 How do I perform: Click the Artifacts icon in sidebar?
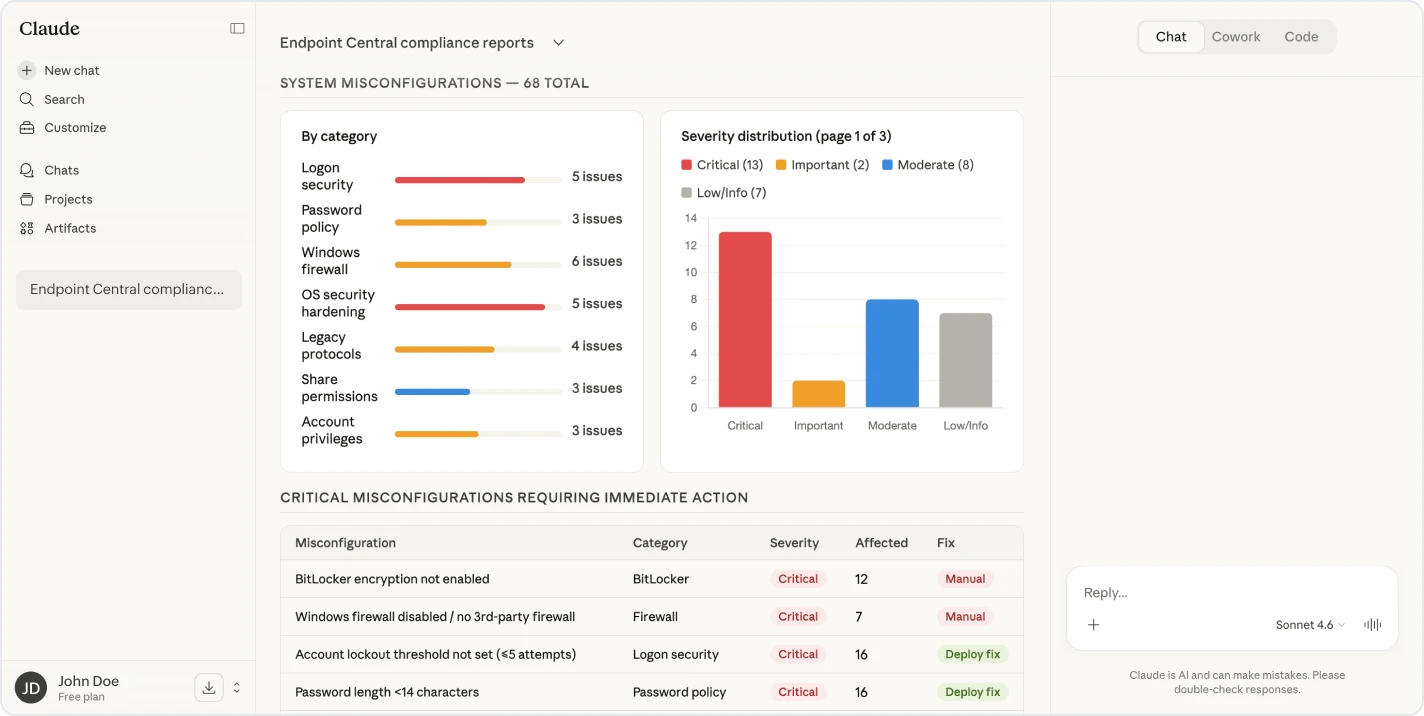[x=27, y=228]
